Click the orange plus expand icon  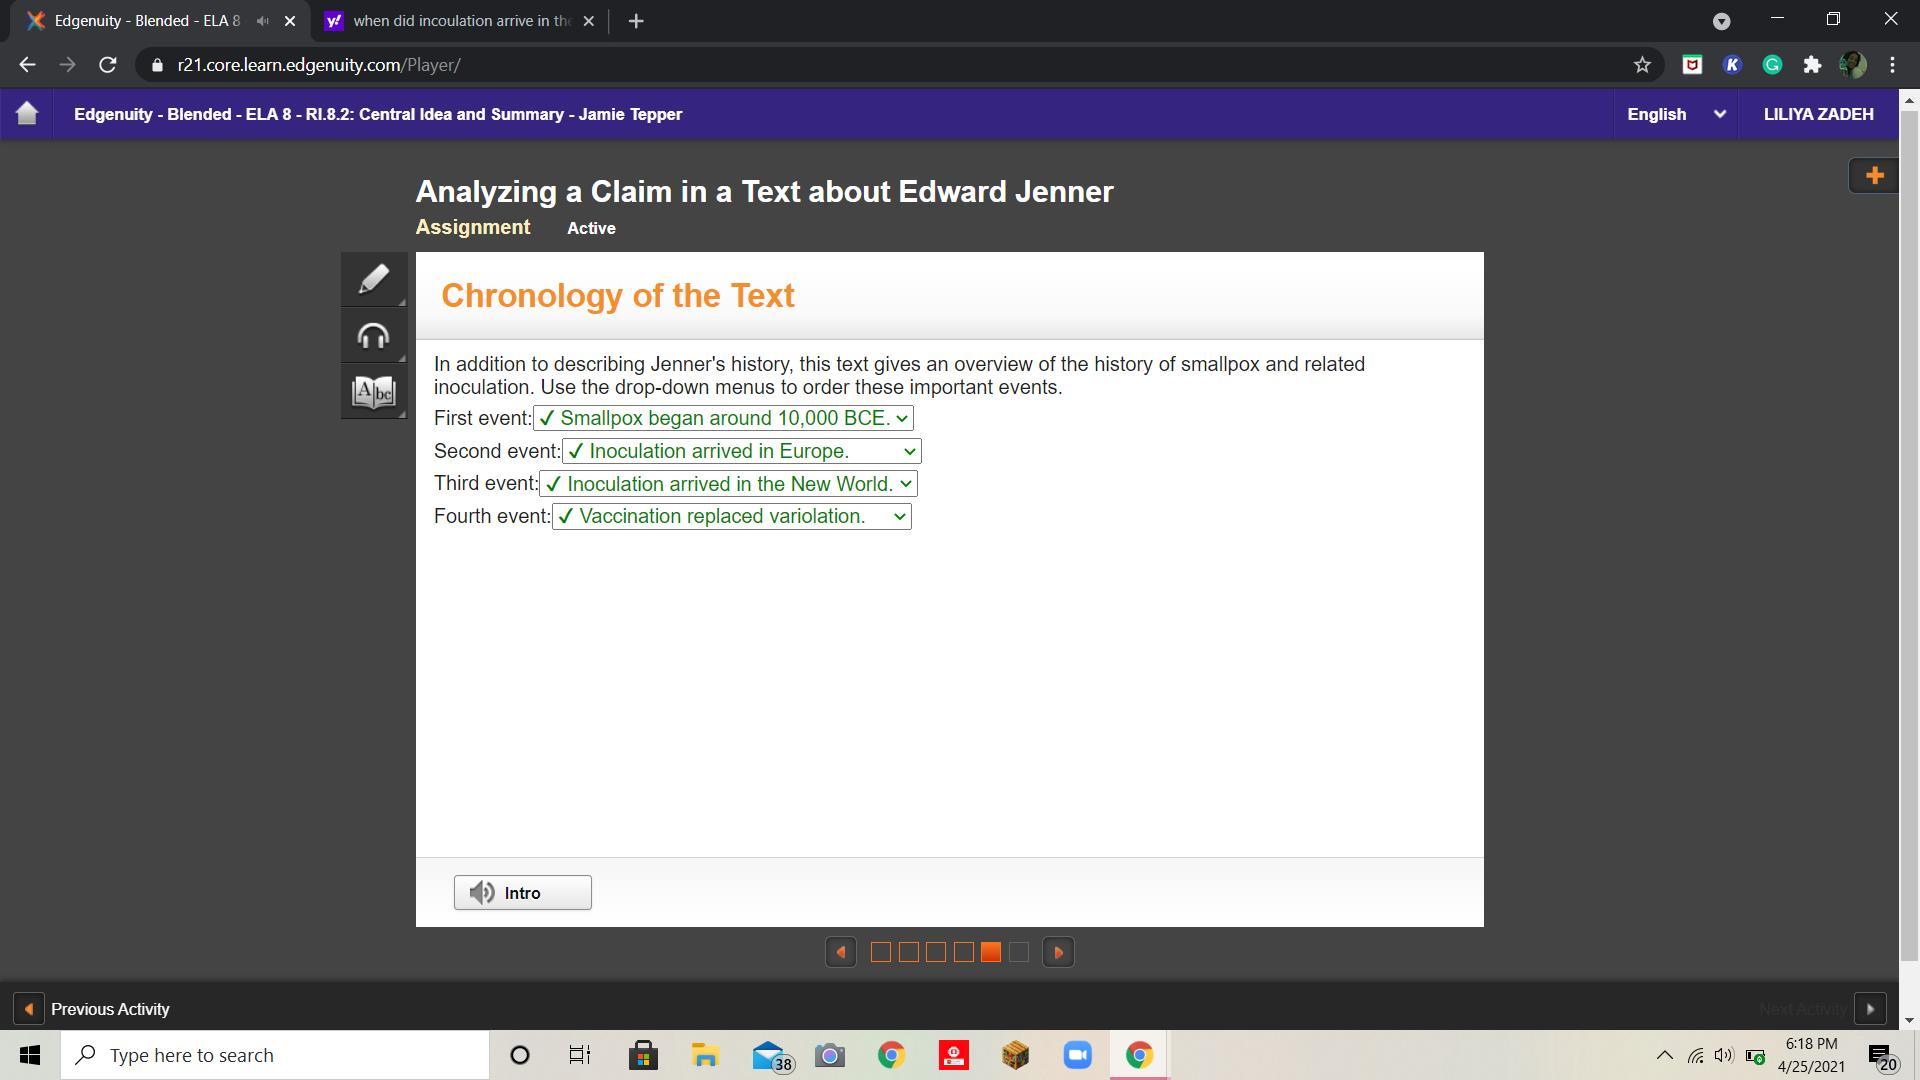click(1874, 176)
